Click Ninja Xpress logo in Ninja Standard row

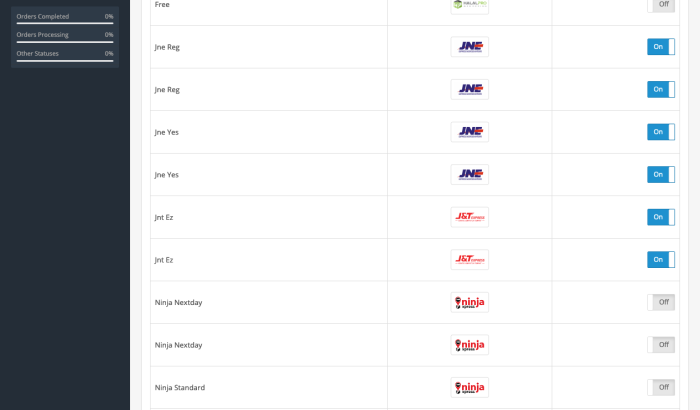pyautogui.click(x=470, y=387)
